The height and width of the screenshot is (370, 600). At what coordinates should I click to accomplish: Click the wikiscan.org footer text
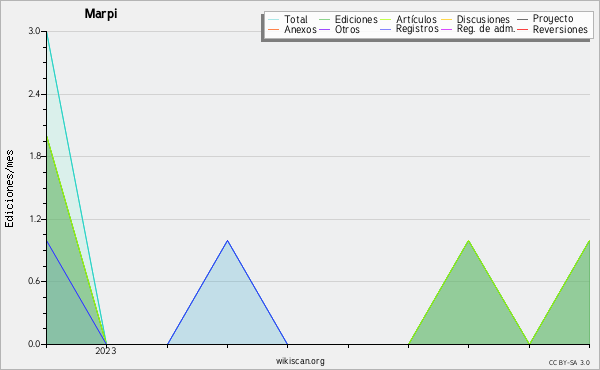coord(300,361)
